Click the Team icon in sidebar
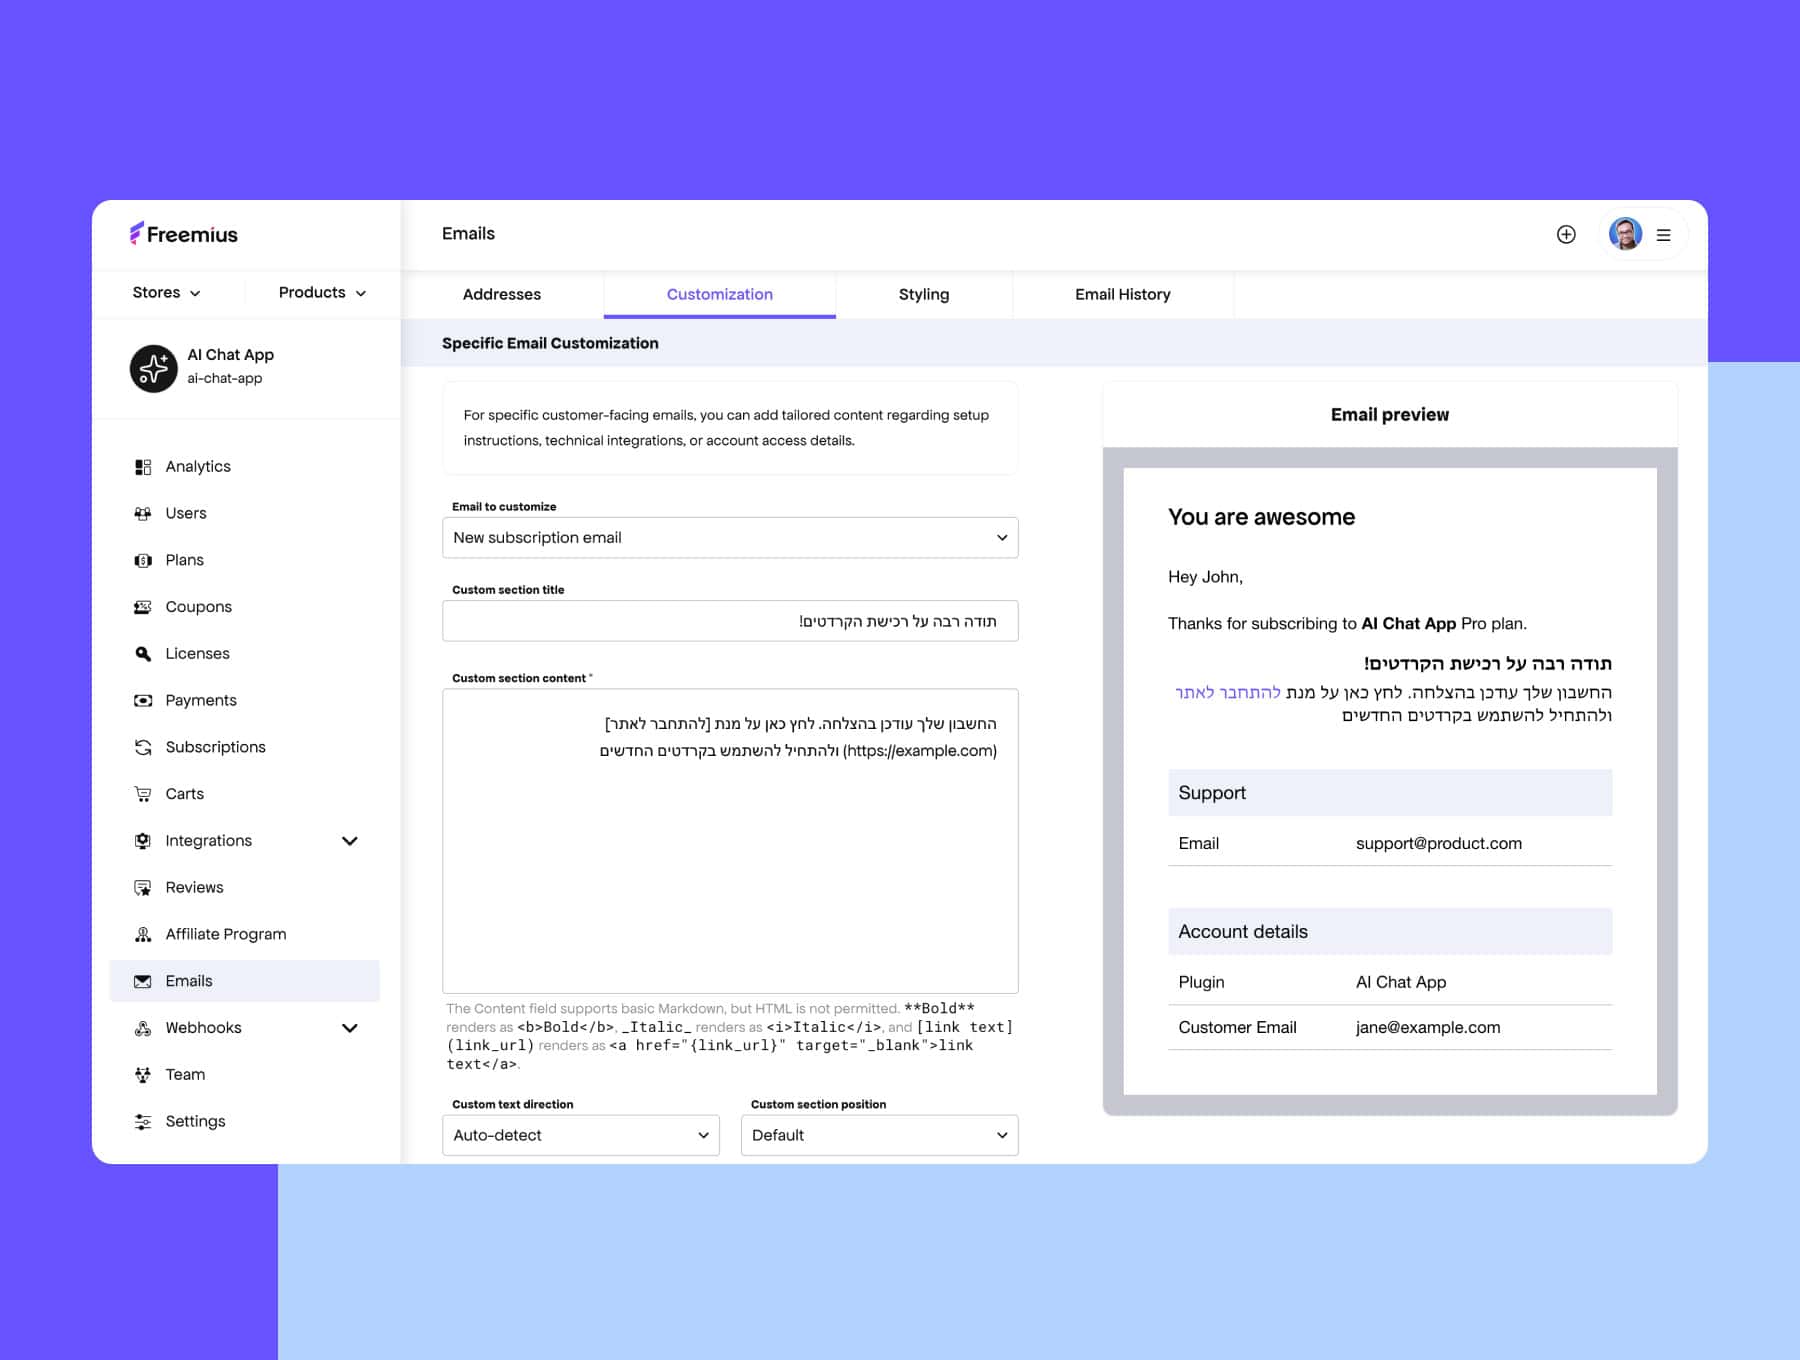 (143, 1075)
